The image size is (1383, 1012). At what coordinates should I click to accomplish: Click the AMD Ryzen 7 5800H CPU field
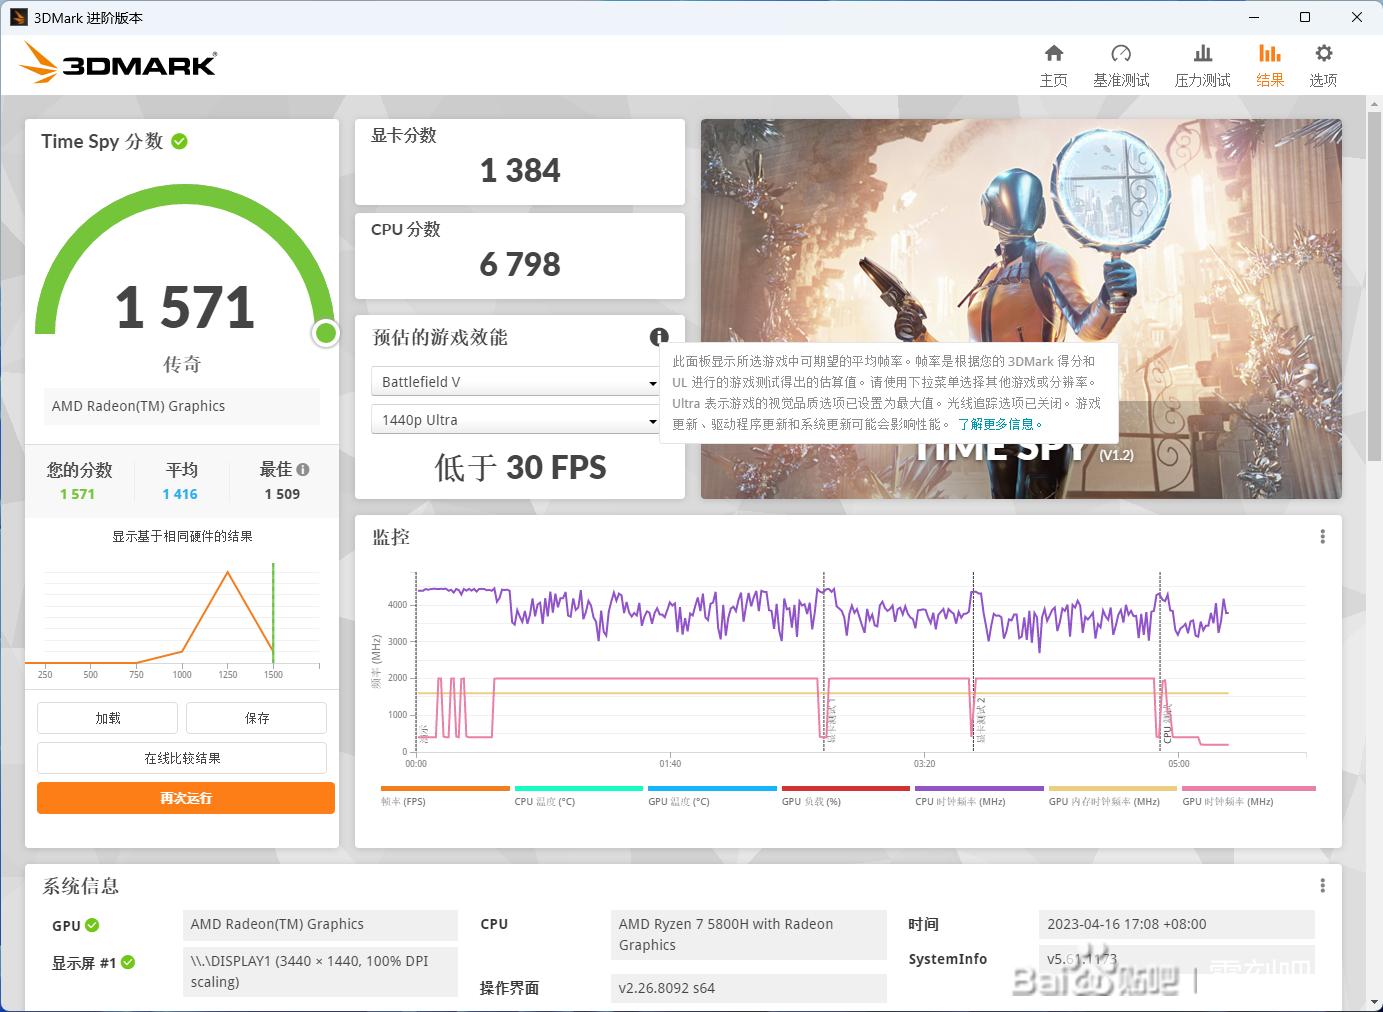(748, 935)
